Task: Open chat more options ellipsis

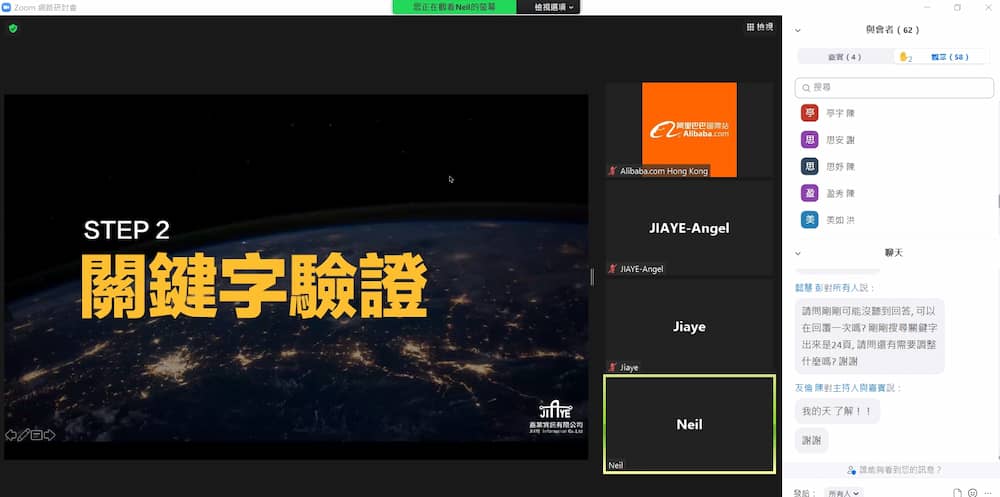Action: [x=988, y=492]
